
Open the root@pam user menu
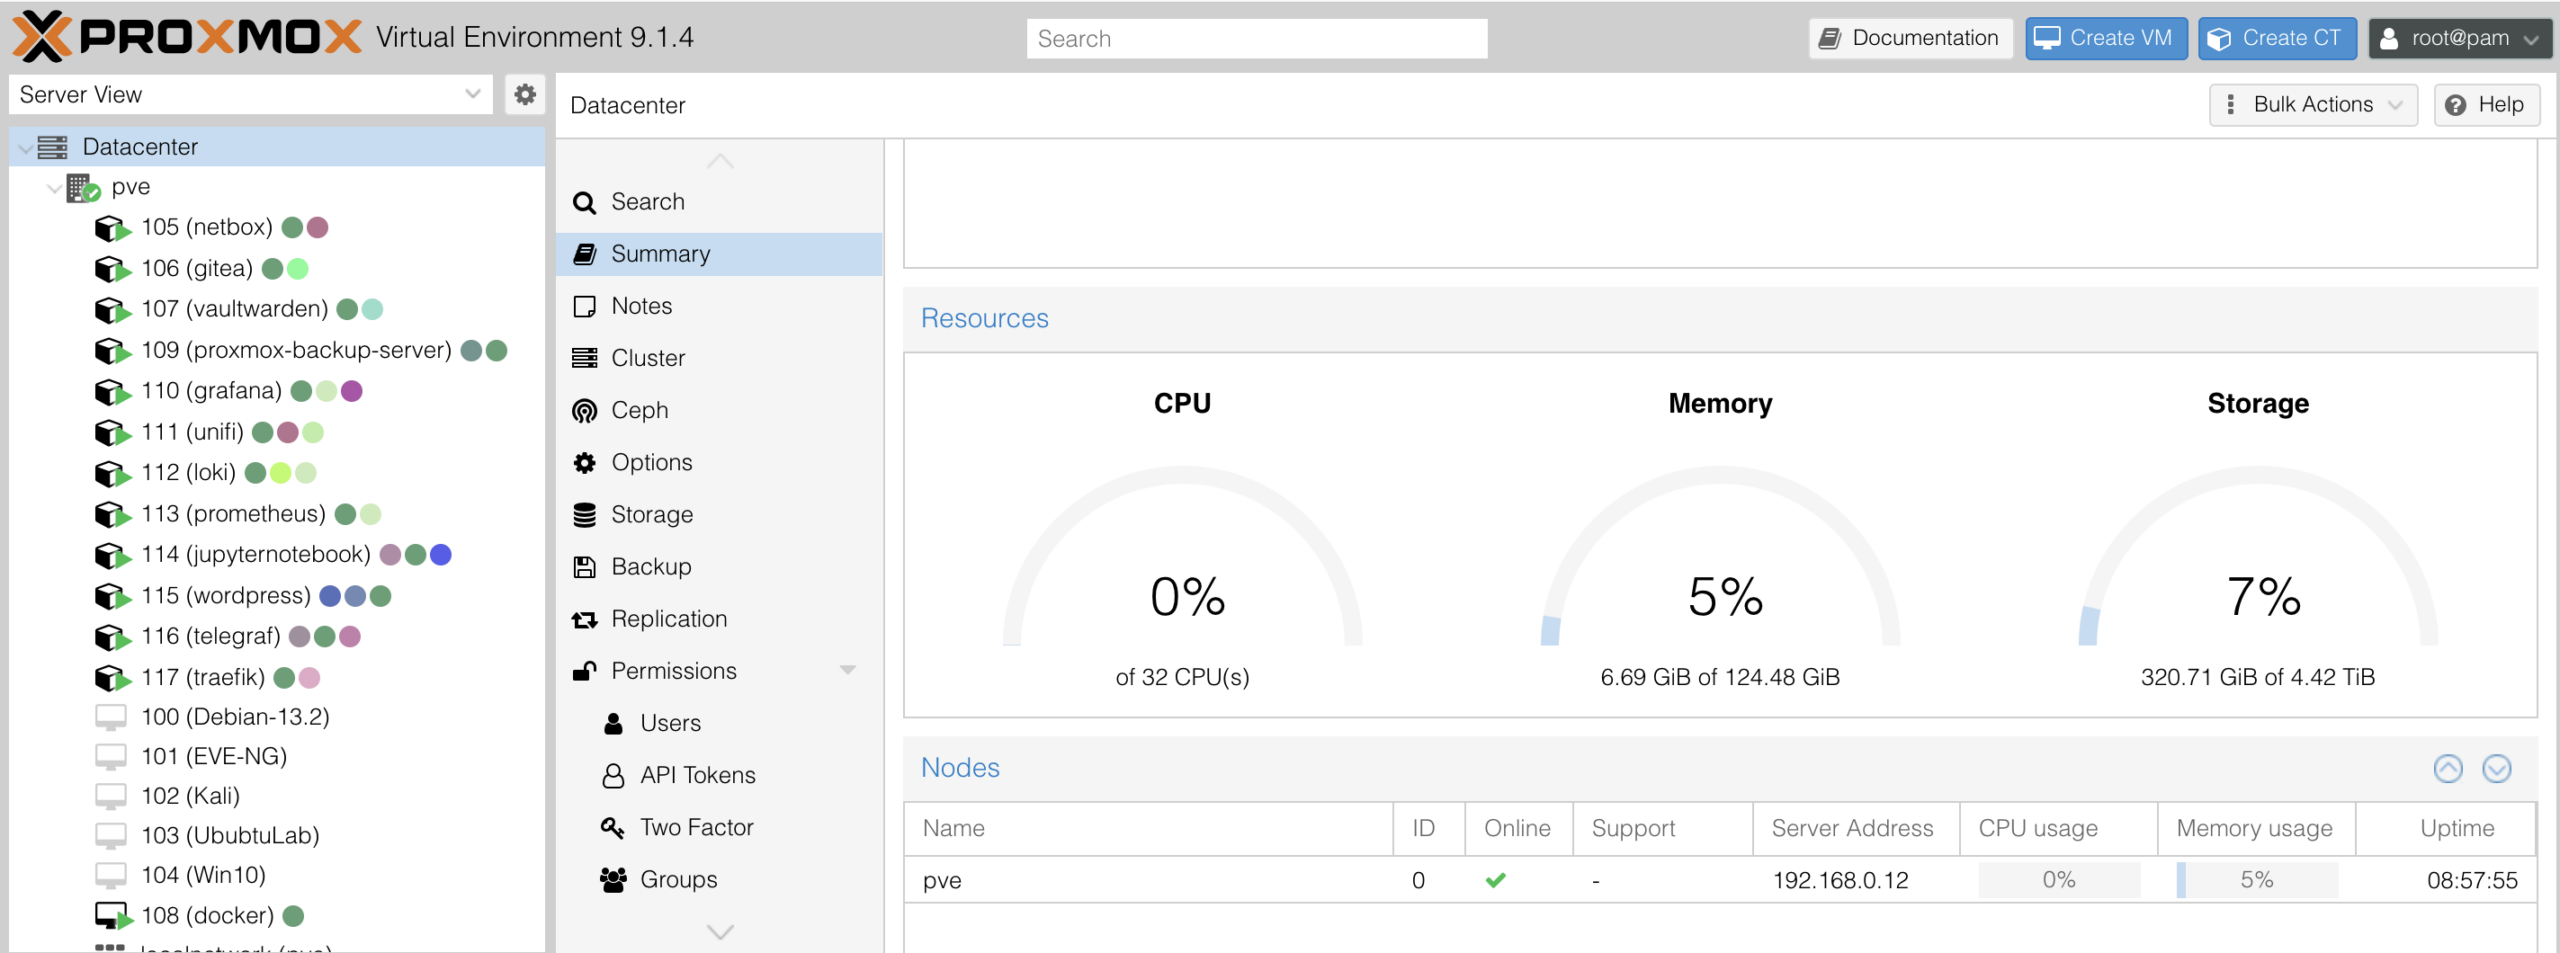click(2458, 38)
